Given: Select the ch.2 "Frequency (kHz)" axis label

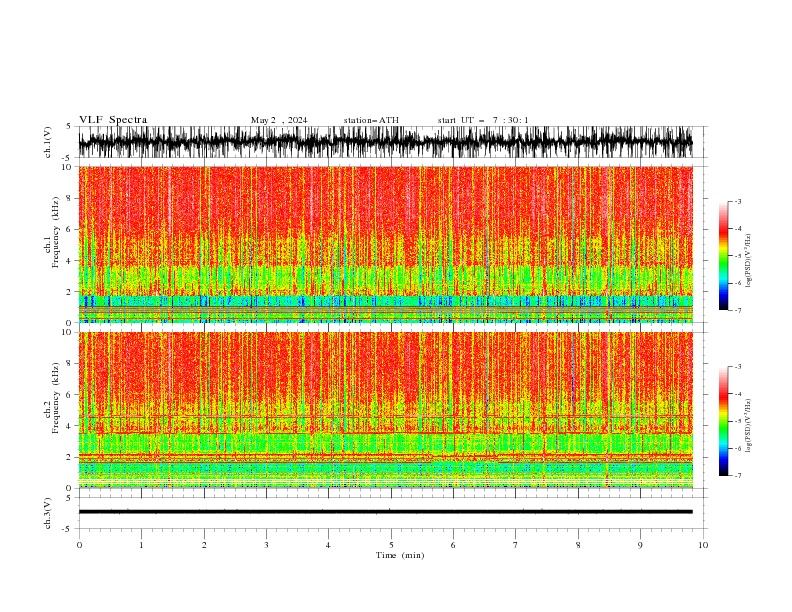Looking at the screenshot, I should 56,398.
